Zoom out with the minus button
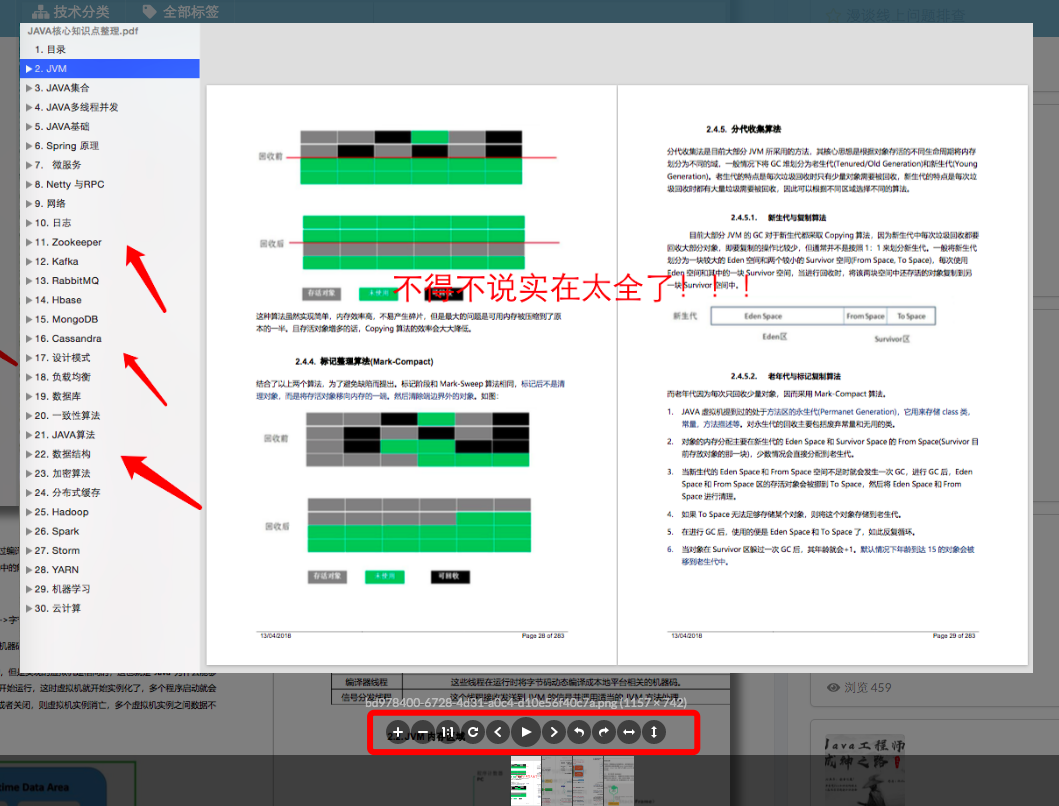This screenshot has height=806, width=1059. (423, 732)
